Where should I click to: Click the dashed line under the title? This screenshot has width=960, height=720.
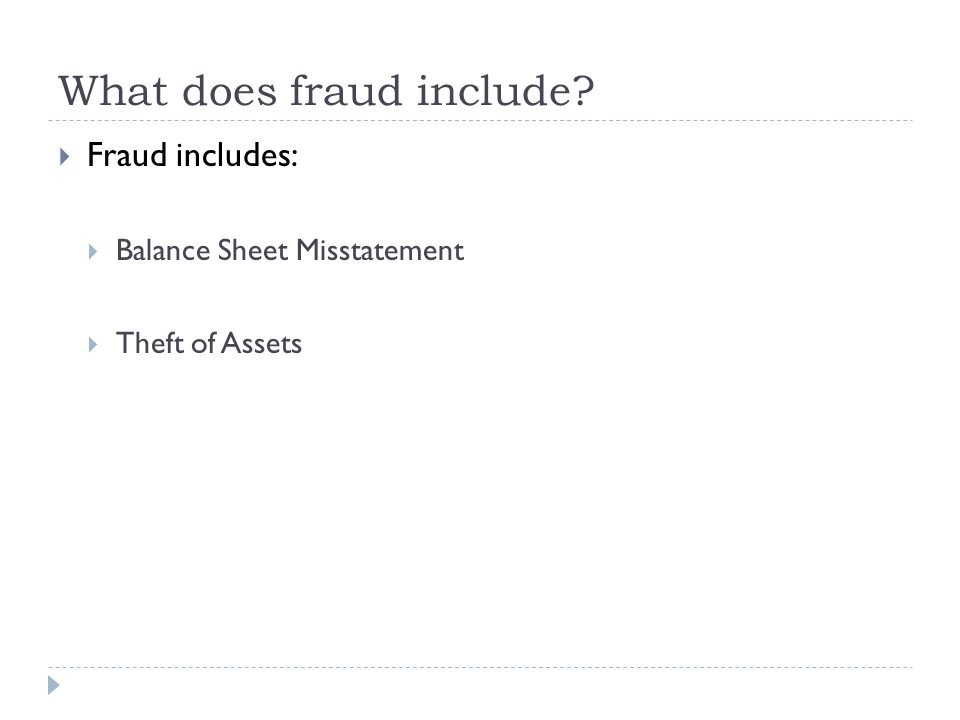click(x=480, y=121)
